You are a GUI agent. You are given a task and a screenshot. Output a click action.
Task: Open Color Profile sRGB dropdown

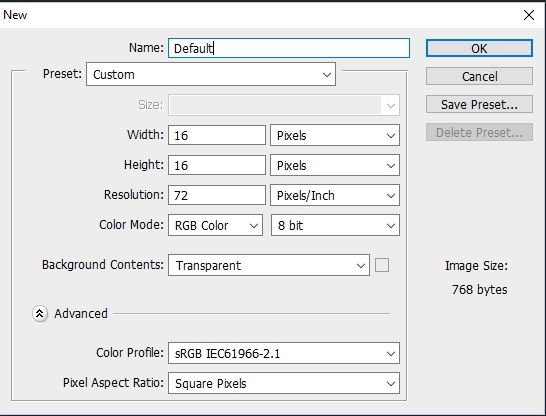(284, 353)
